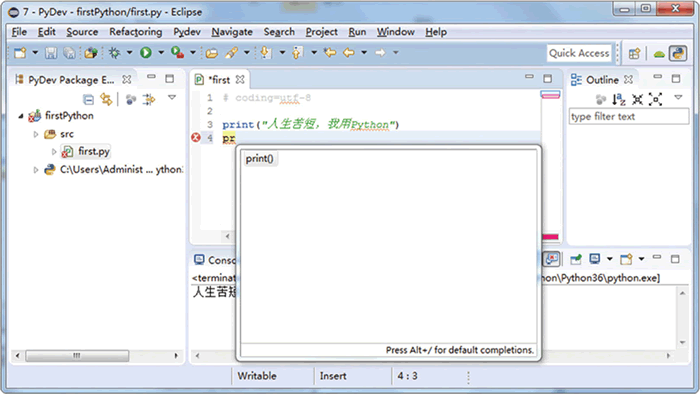This screenshot has height=394, width=700.
Task: Open the Source menu
Action: pyautogui.click(x=82, y=32)
